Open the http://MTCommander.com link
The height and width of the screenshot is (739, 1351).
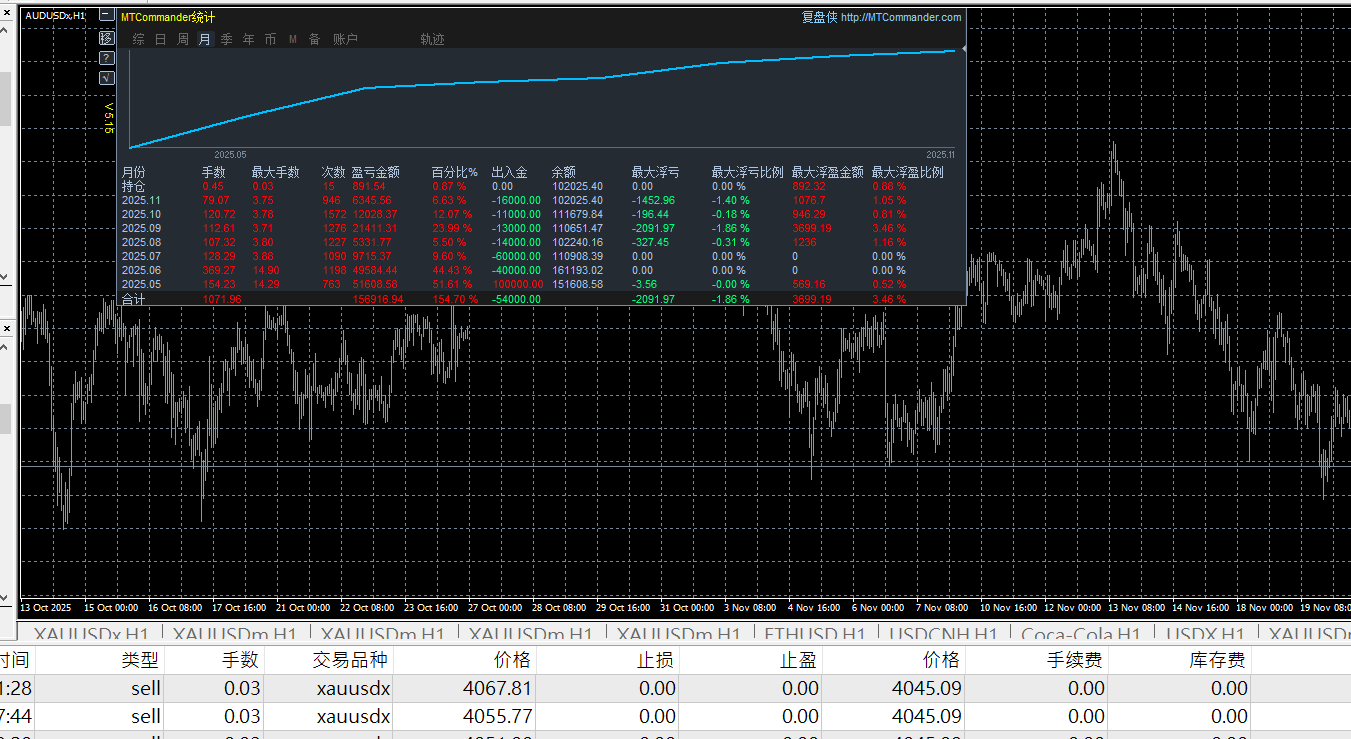(x=901, y=17)
